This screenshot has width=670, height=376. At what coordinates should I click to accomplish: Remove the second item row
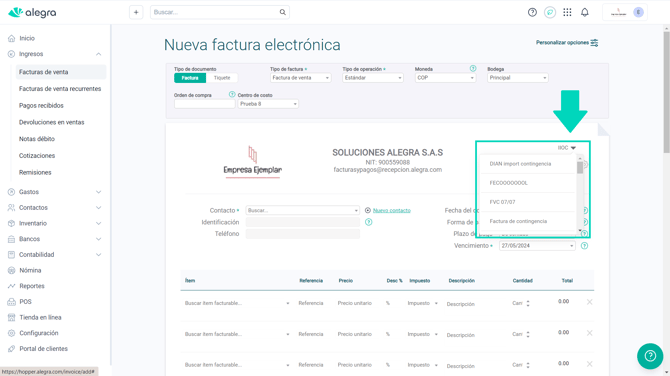(x=589, y=333)
